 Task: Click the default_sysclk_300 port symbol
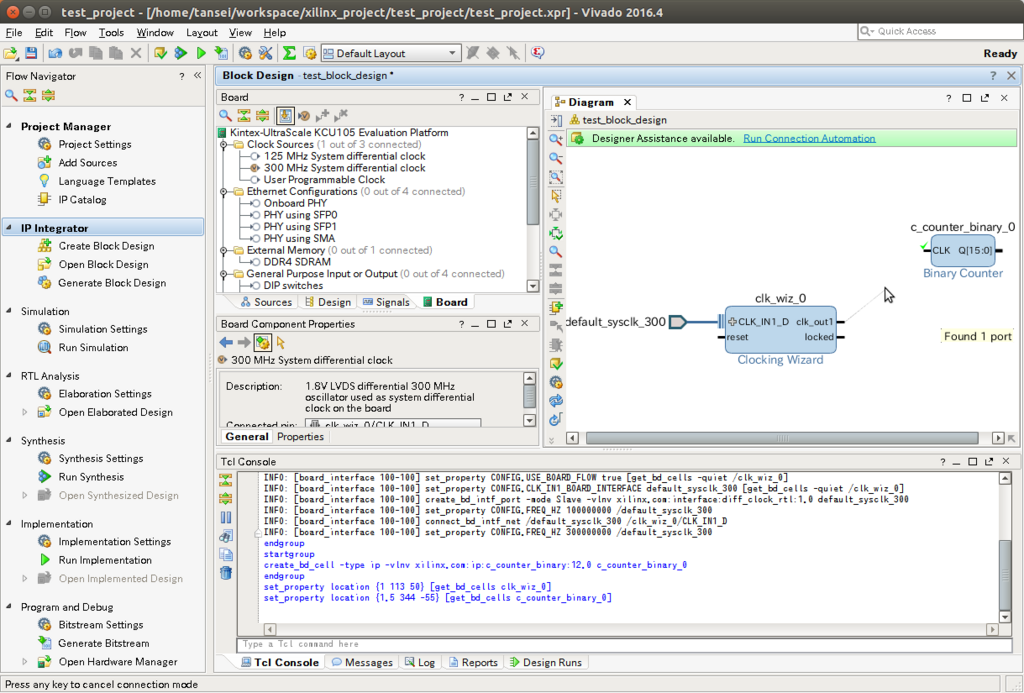click(x=678, y=322)
